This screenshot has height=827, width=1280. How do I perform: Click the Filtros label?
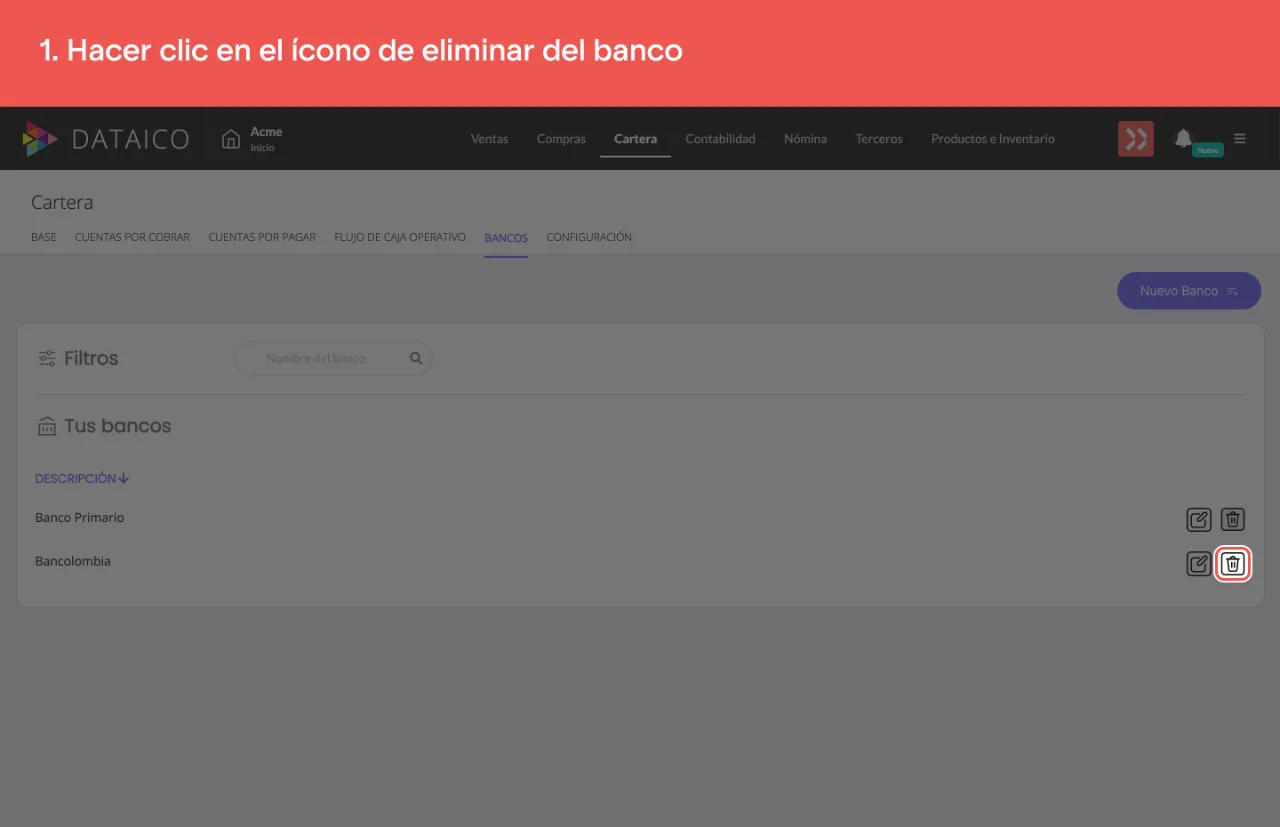point(91,358)
